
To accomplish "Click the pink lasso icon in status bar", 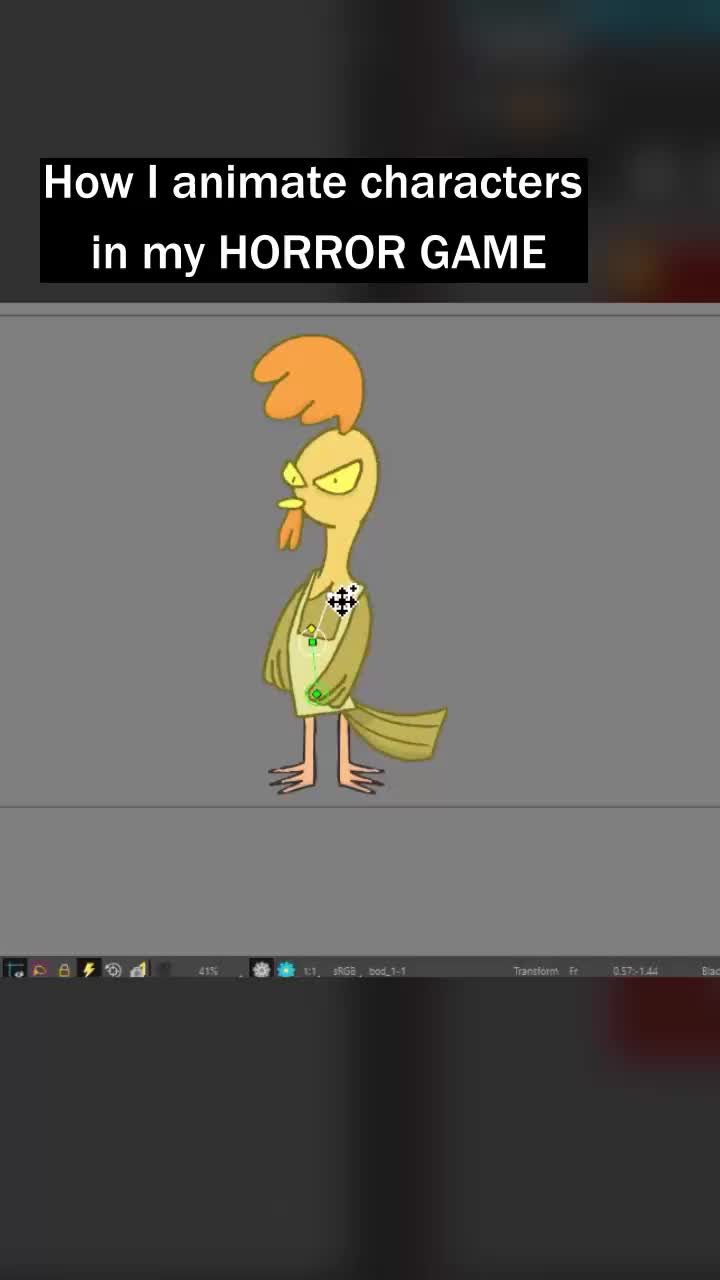I will 40,970.
